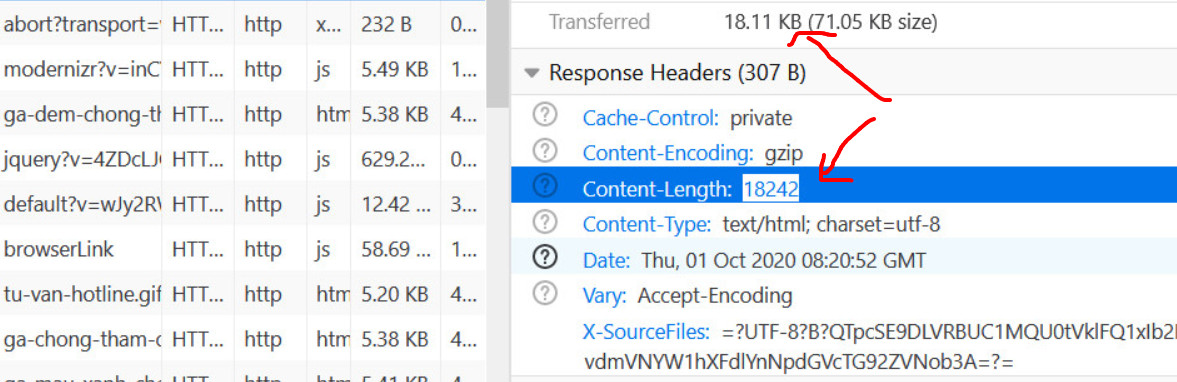Click the request list vertical scrollbar
Screen dimensions: 1177x382
[497, 53]
